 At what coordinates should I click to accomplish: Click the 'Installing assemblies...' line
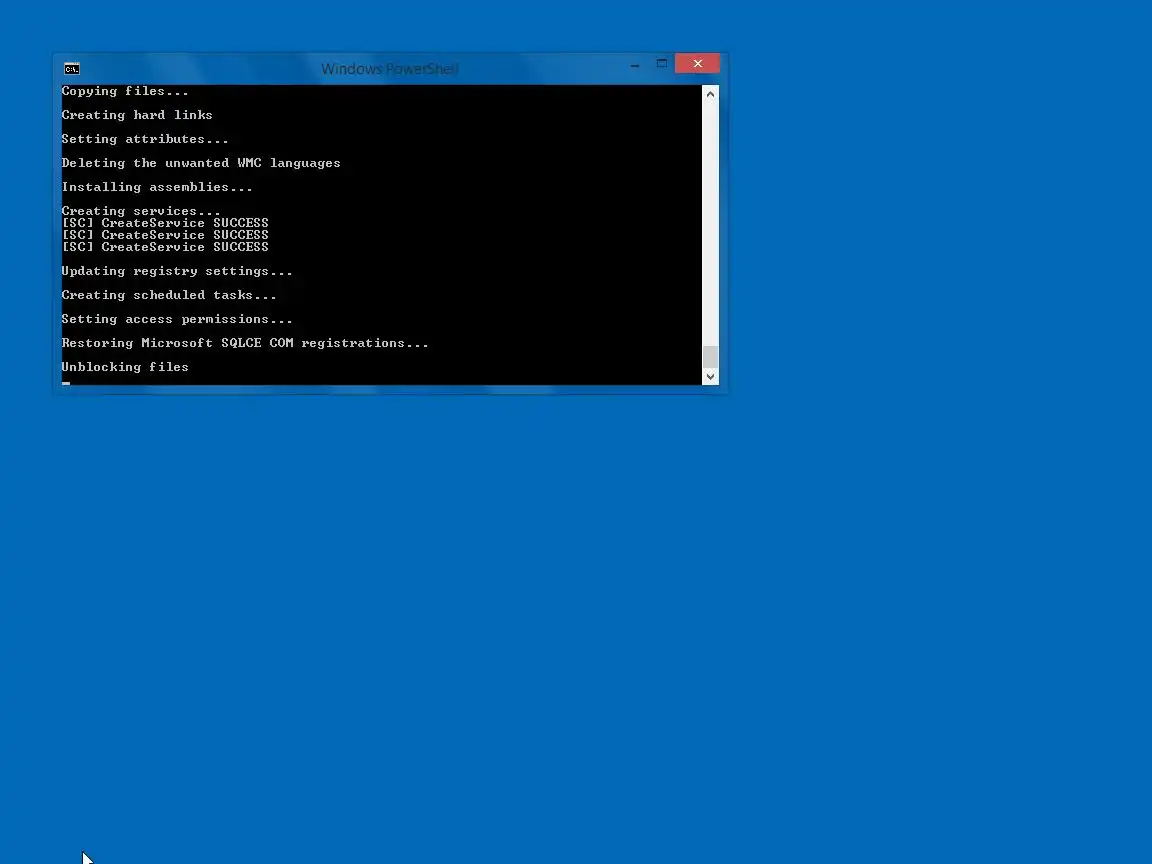pos(156,187)
